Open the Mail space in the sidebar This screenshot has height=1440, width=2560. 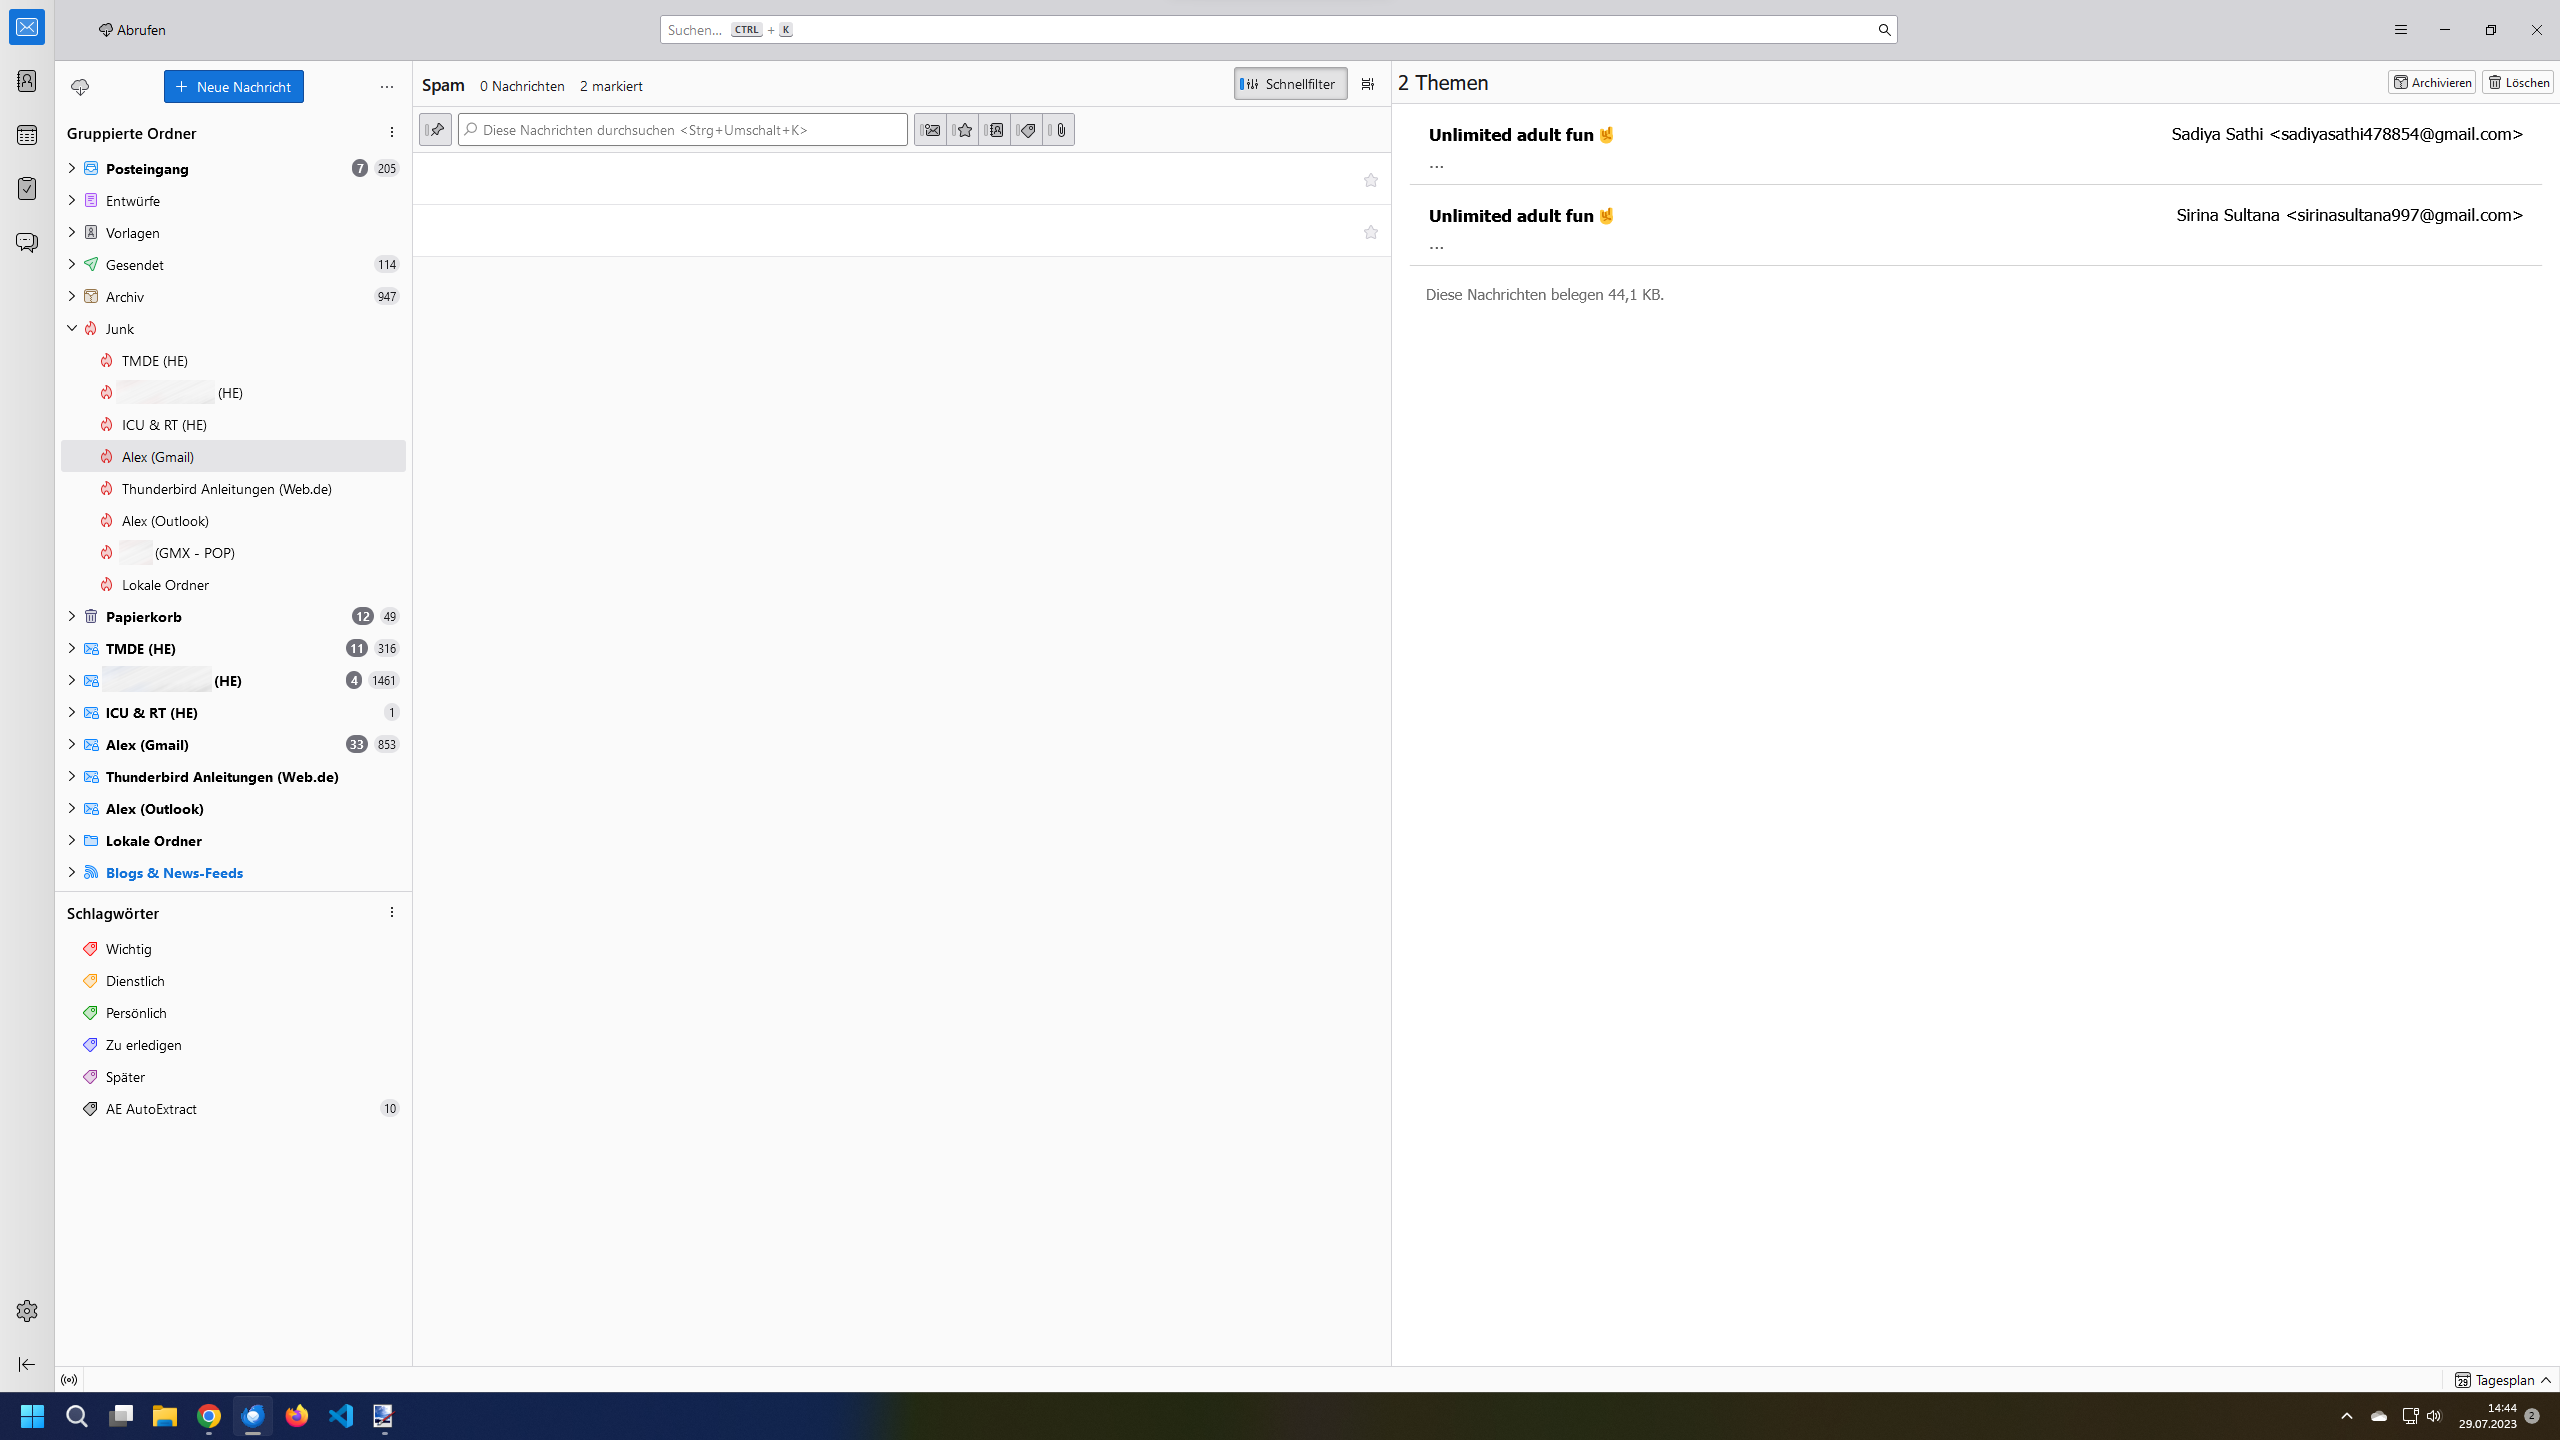pos(27,27)
